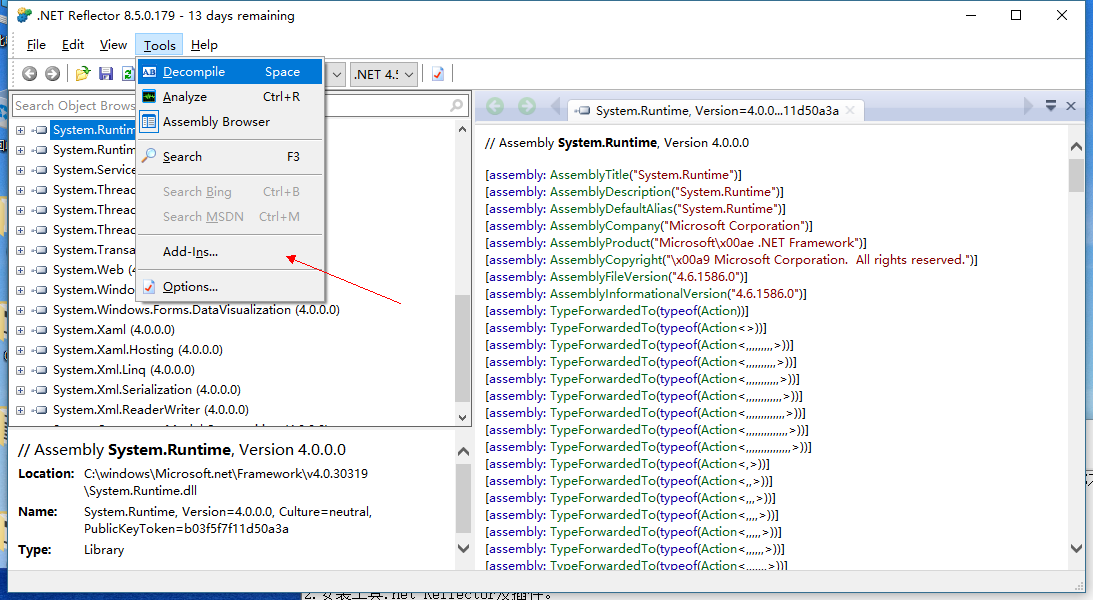Open the Help menu
The width and height of the screenshot is (1093, 600).
pyautogui.click(x=204, y=45)
